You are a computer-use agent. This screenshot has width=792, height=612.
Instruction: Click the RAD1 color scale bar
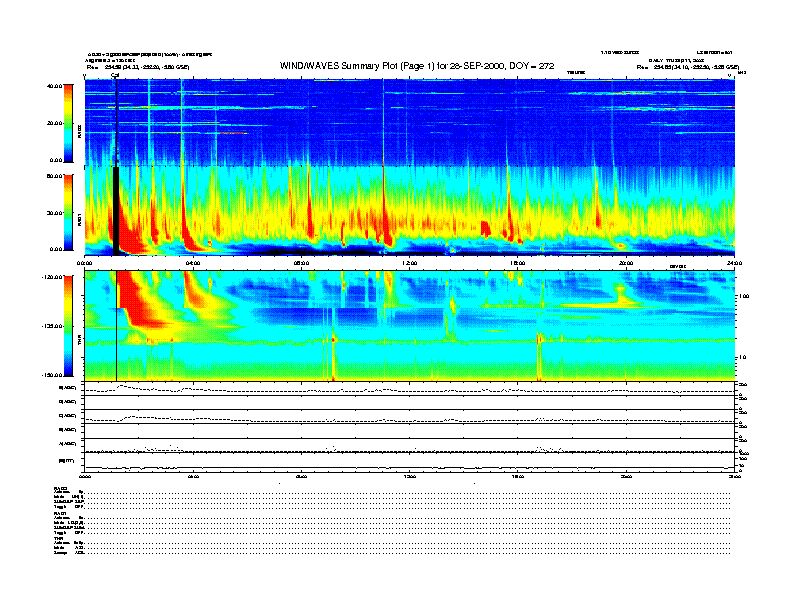[68, 213]
